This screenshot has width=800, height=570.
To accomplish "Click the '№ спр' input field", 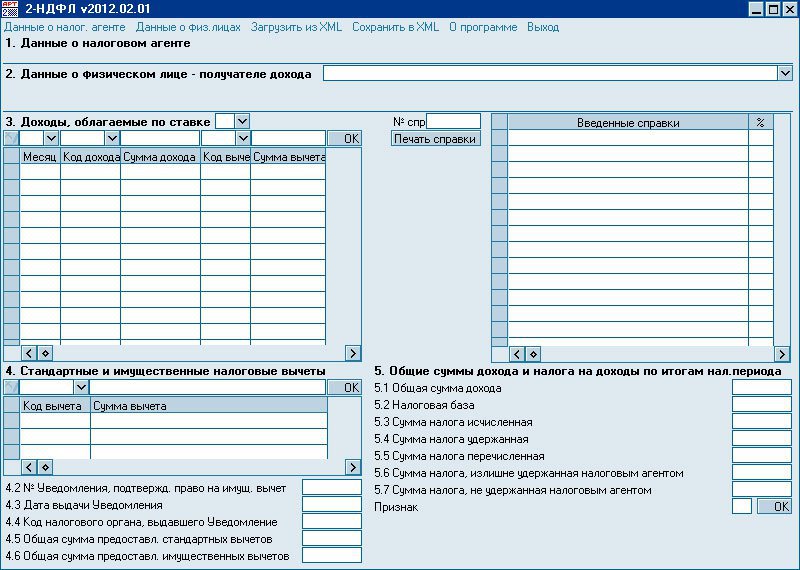I will (x=453, y=121).
